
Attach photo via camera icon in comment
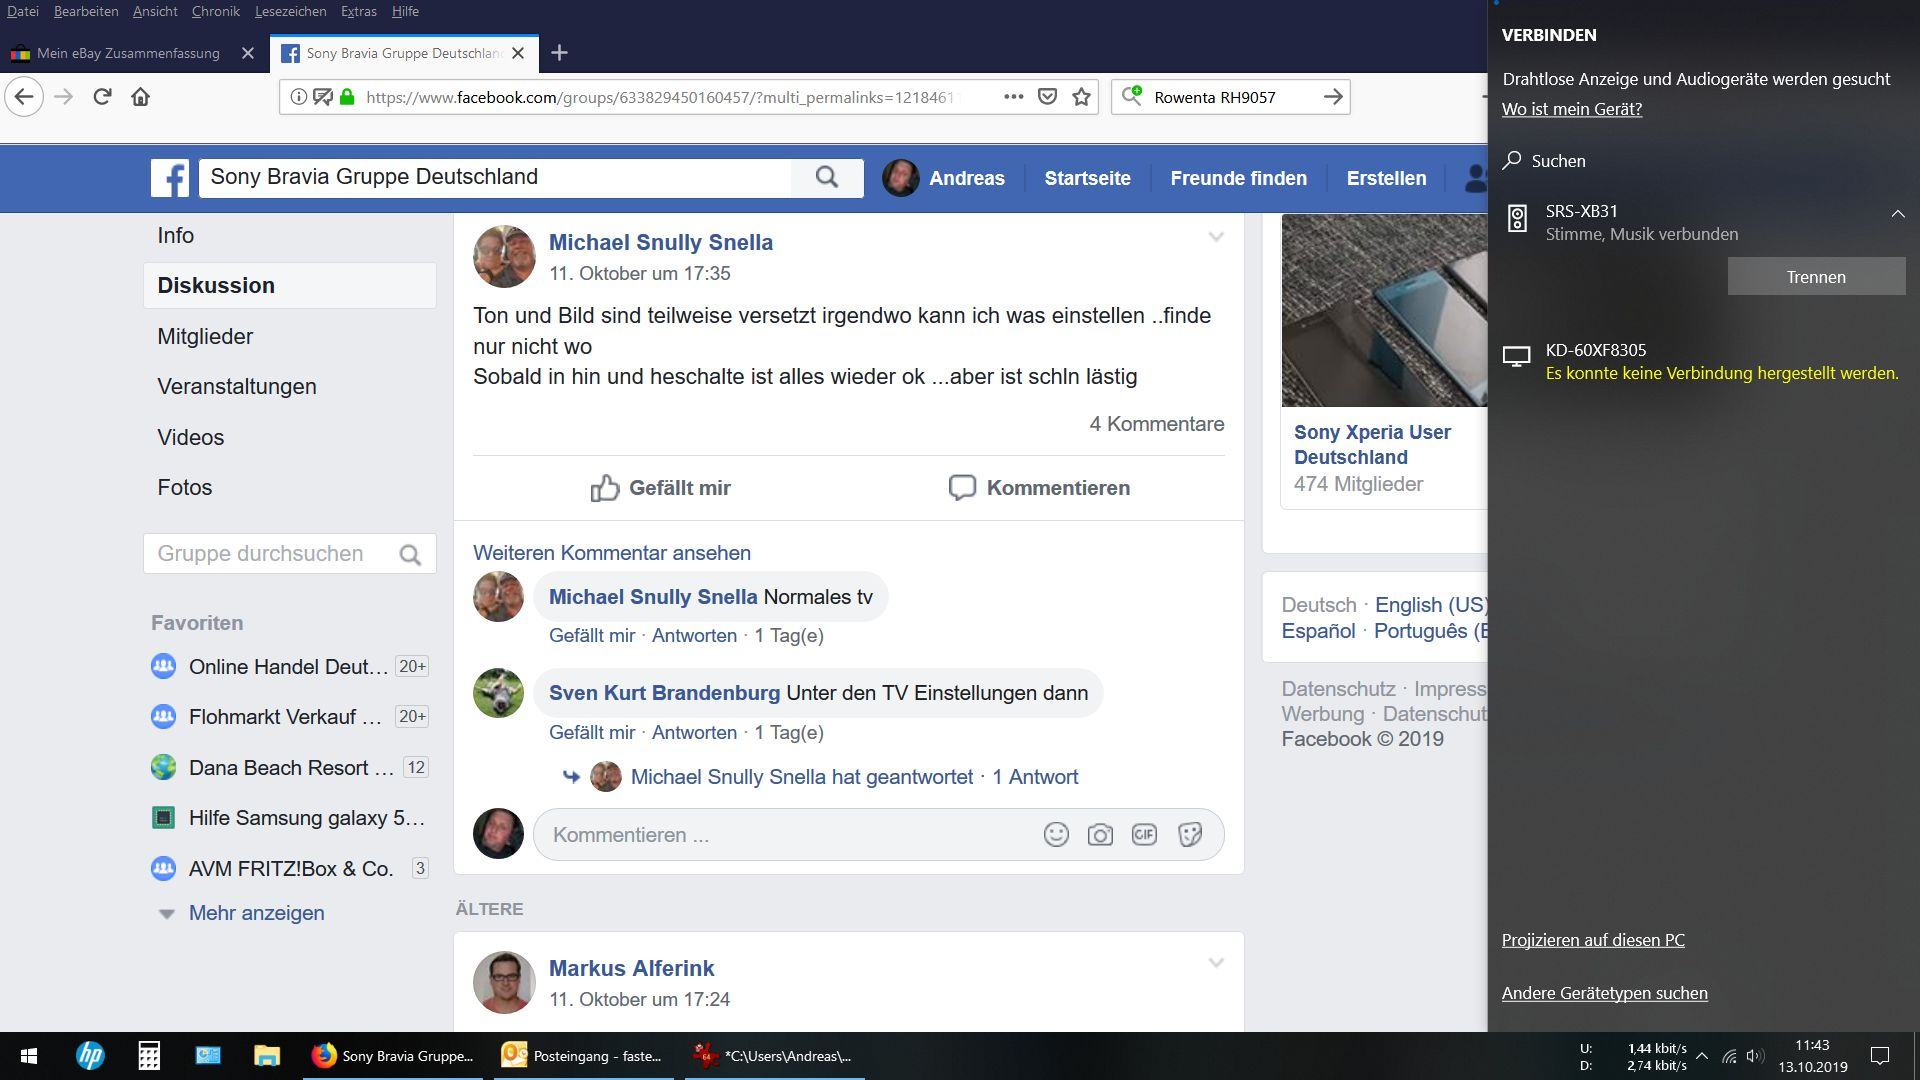(x=1100, y=835)
